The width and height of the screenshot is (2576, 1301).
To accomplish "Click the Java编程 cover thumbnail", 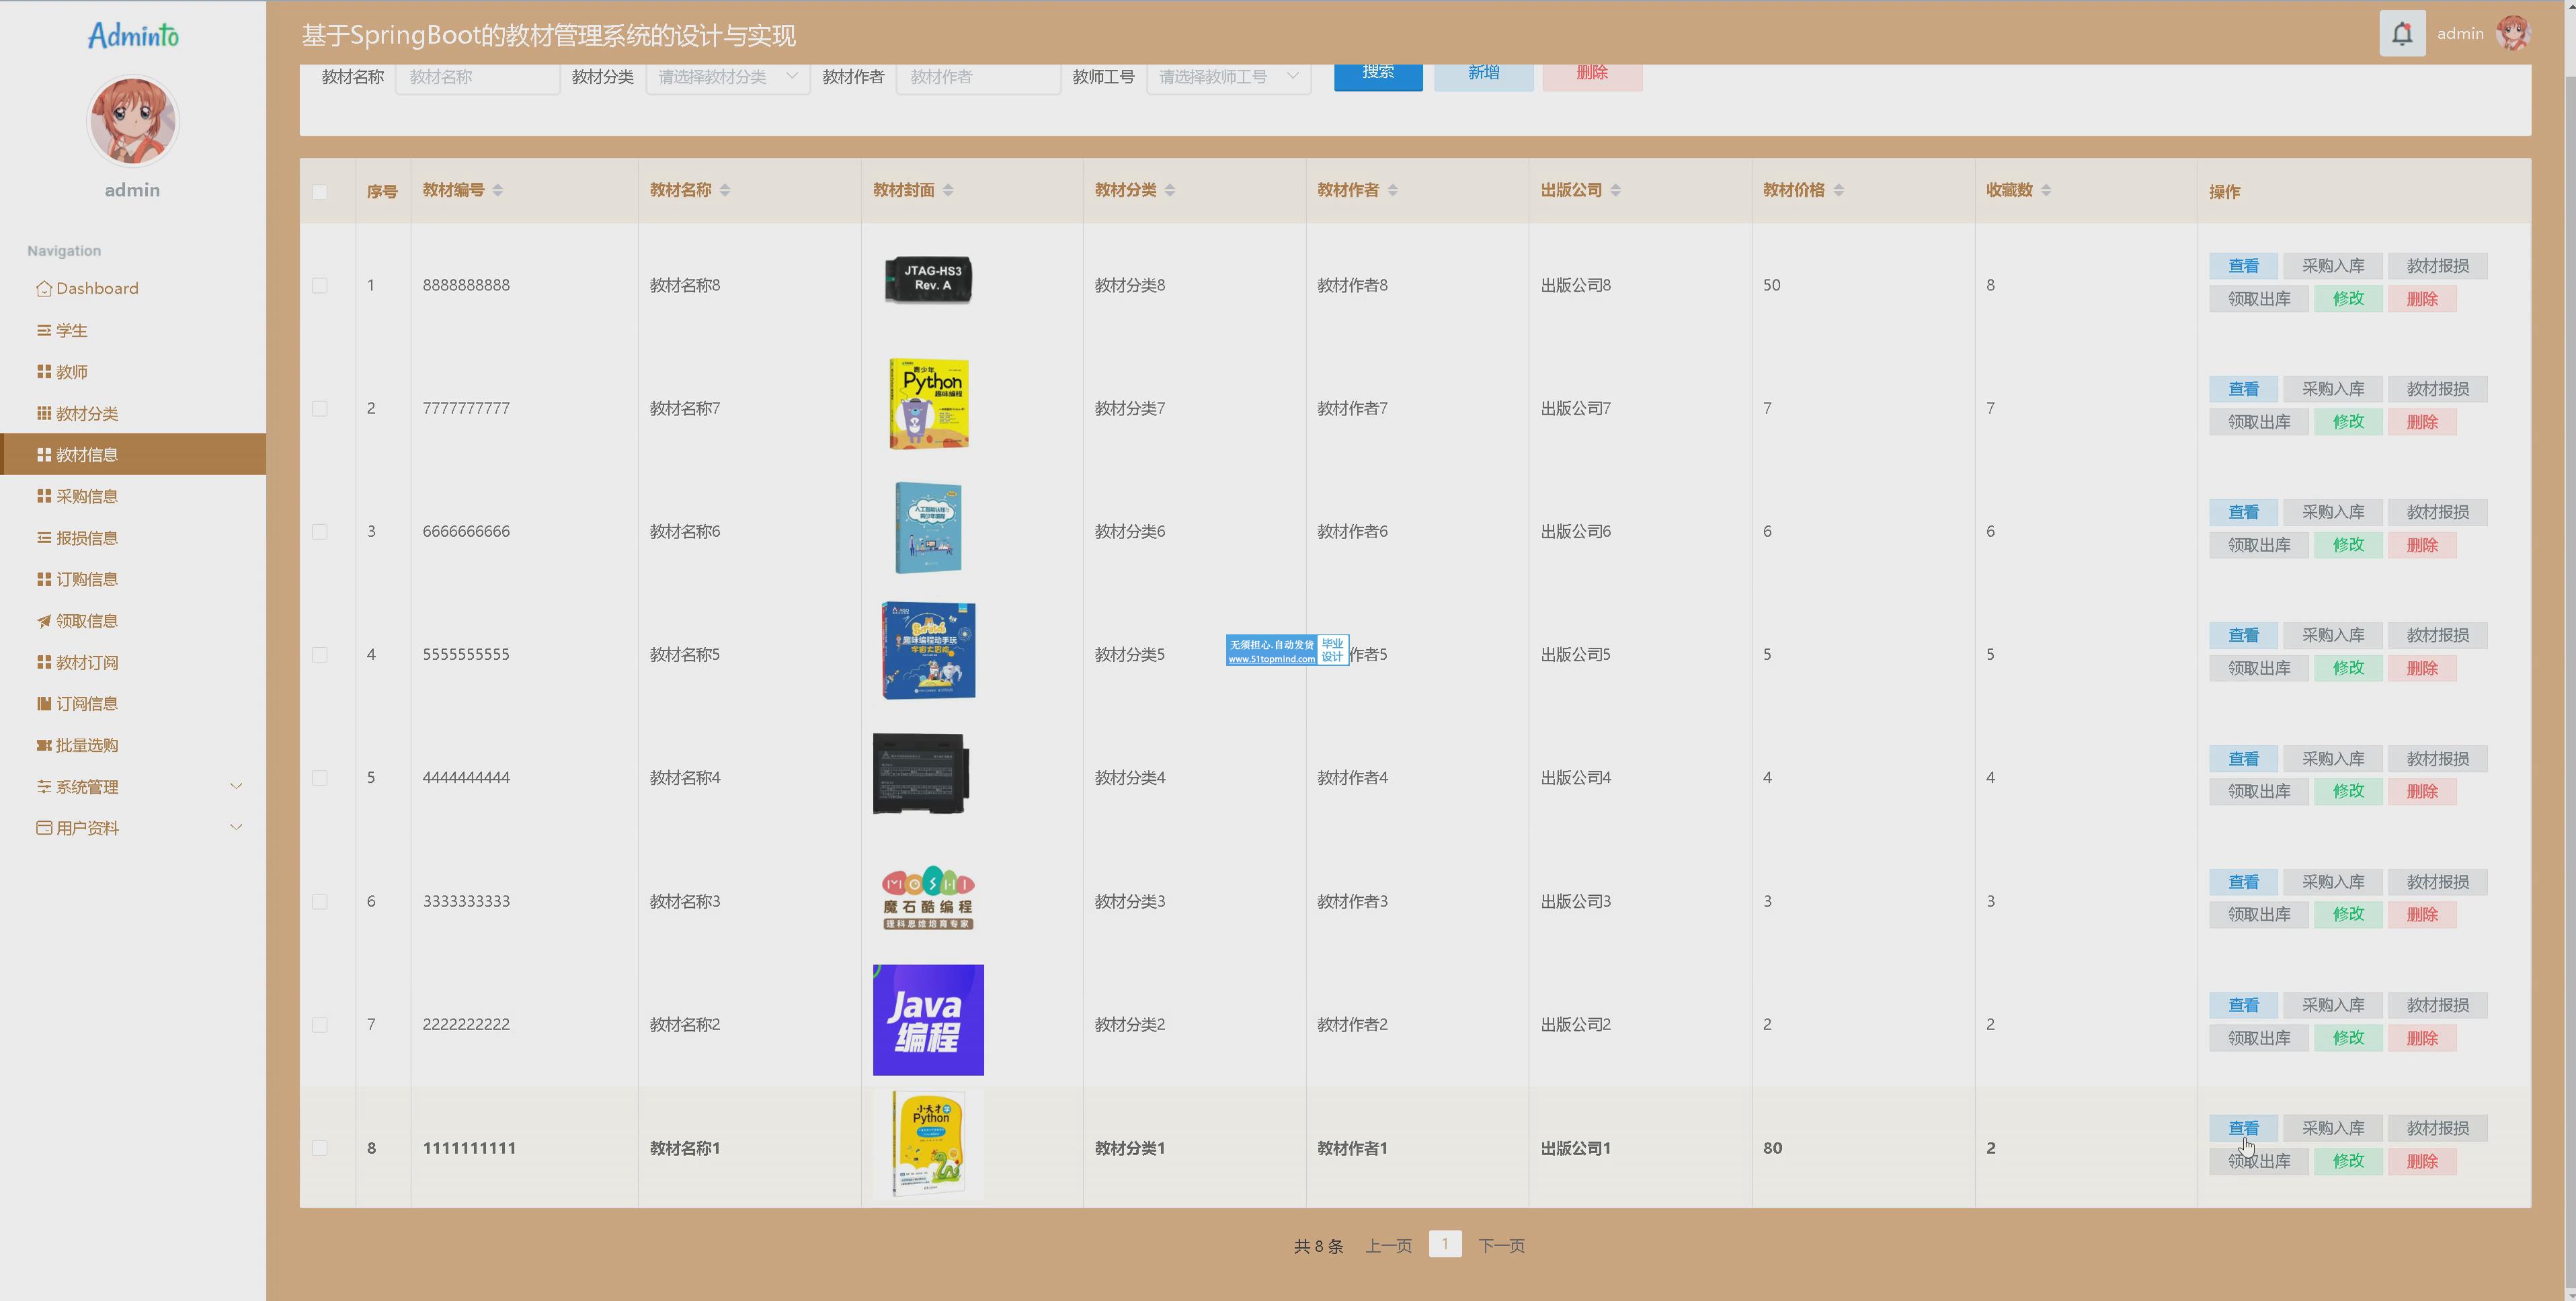I will pyautogui.click(x=927, y=1020).
